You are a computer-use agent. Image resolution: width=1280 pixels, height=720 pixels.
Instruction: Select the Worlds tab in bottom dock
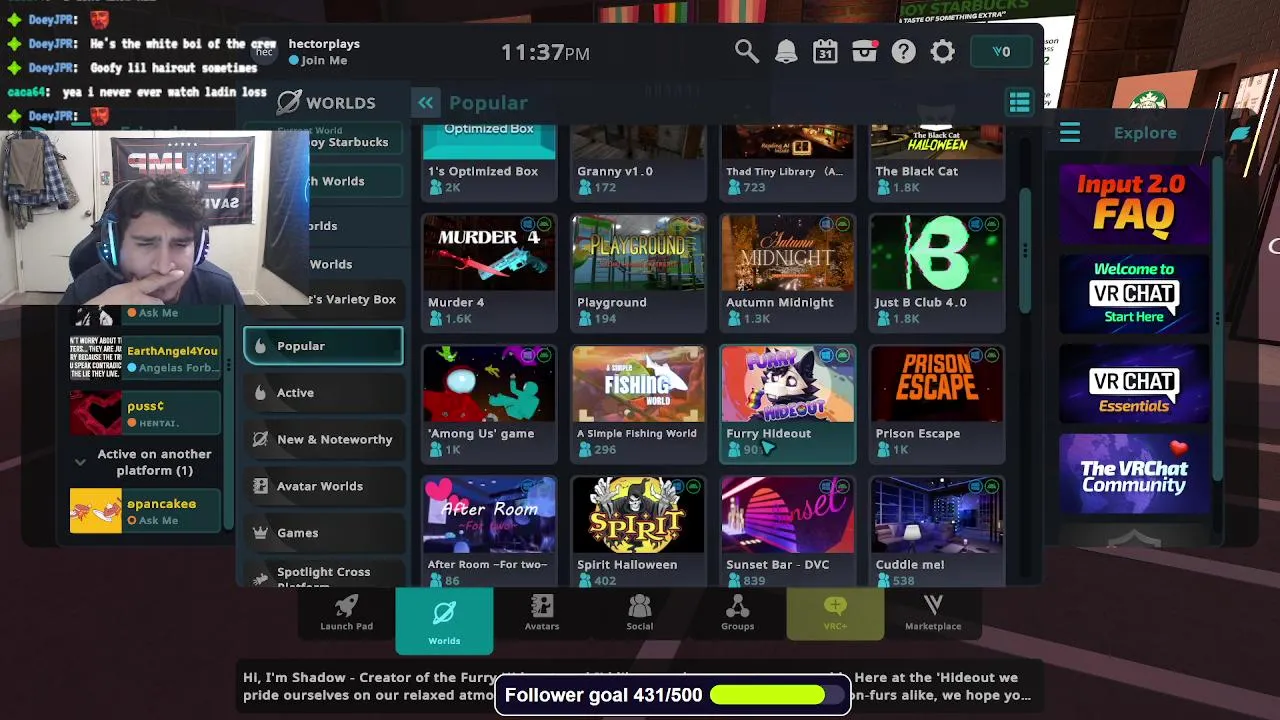tap(444, 620)
